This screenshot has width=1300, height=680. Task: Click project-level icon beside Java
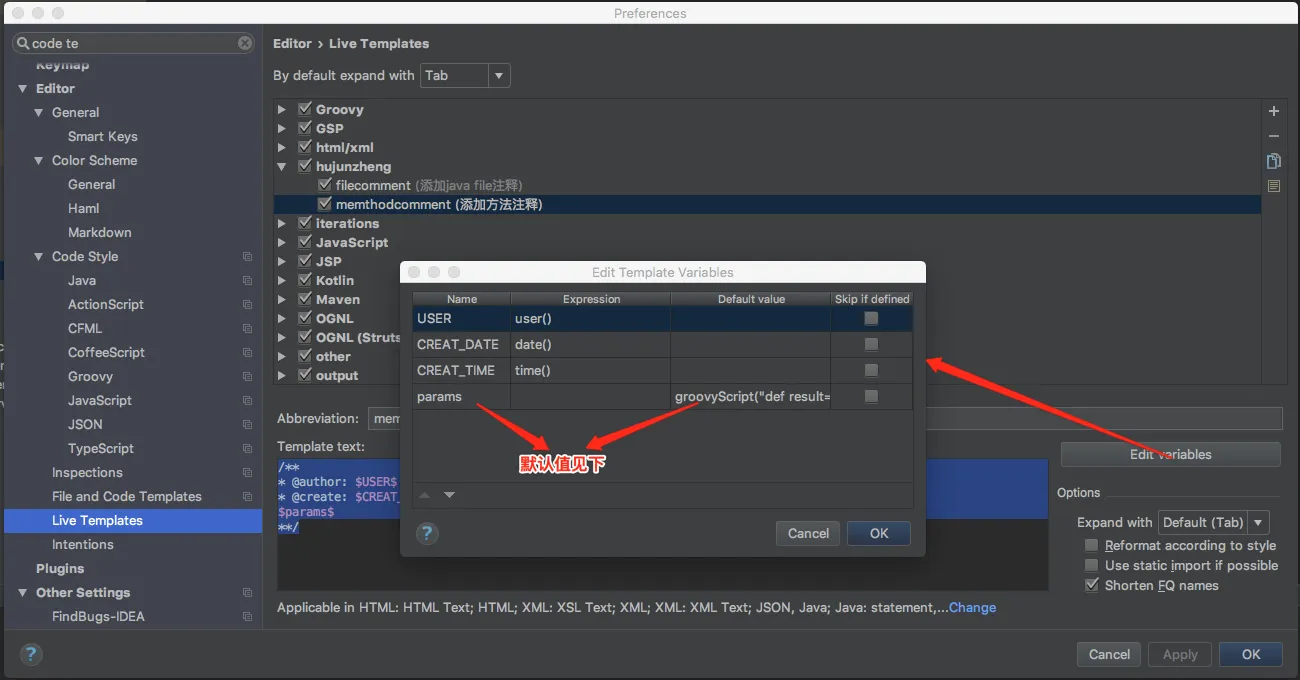point(247,281)
